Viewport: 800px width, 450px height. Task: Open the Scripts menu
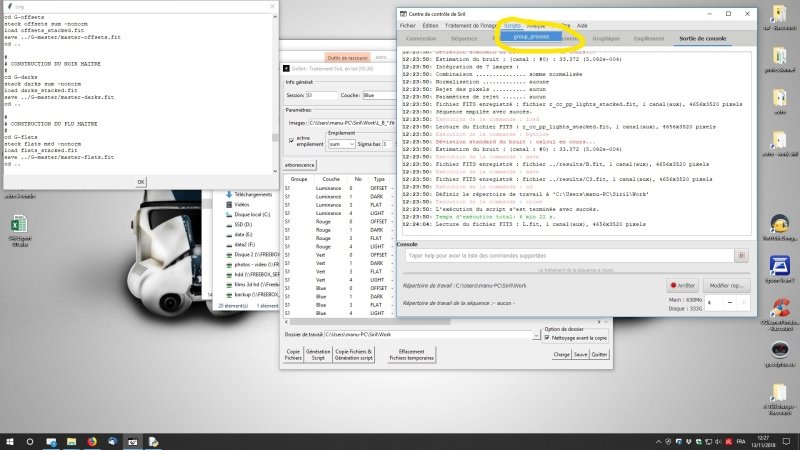click(512, 26)
